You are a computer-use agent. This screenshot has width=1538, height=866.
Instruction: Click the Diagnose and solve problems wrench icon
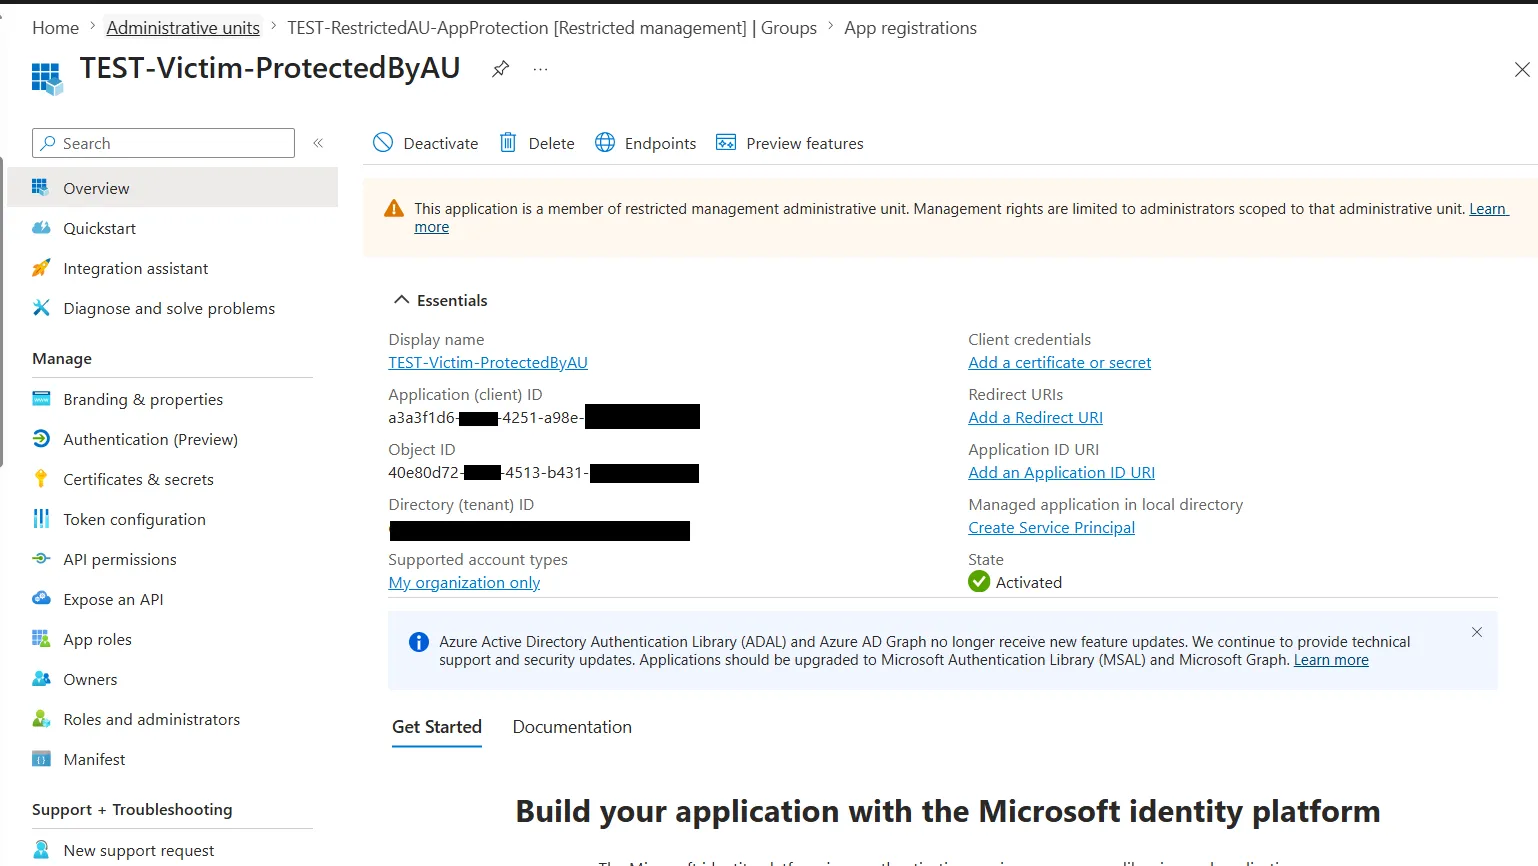point(41,307)
